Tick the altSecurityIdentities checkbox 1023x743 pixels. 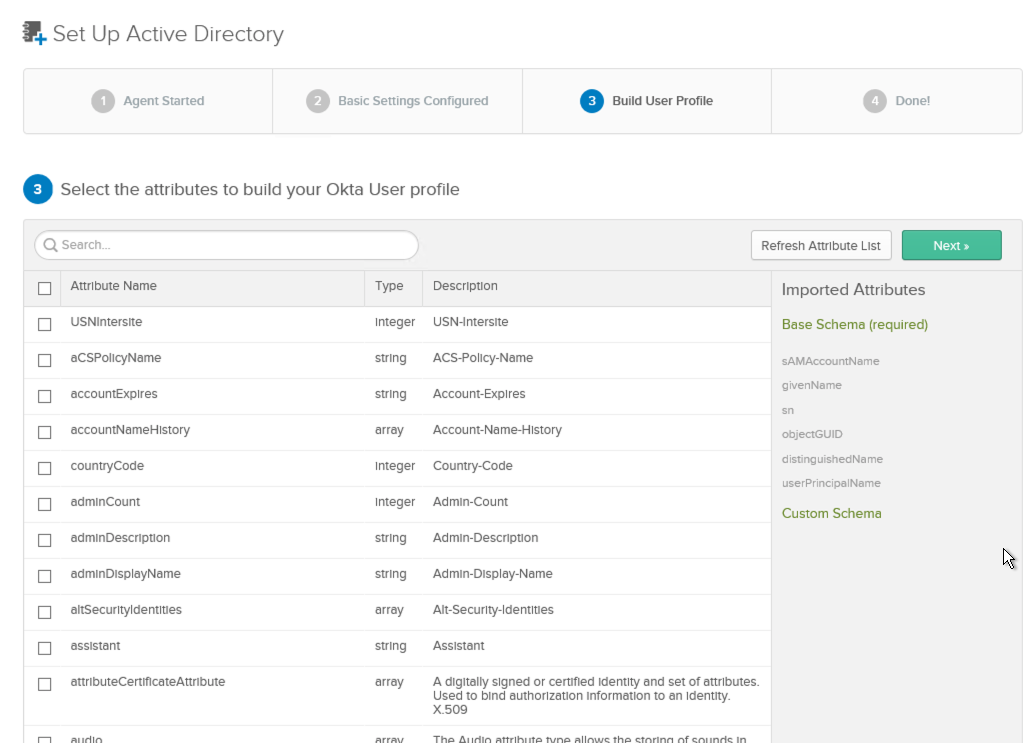[x=44, y=612]
